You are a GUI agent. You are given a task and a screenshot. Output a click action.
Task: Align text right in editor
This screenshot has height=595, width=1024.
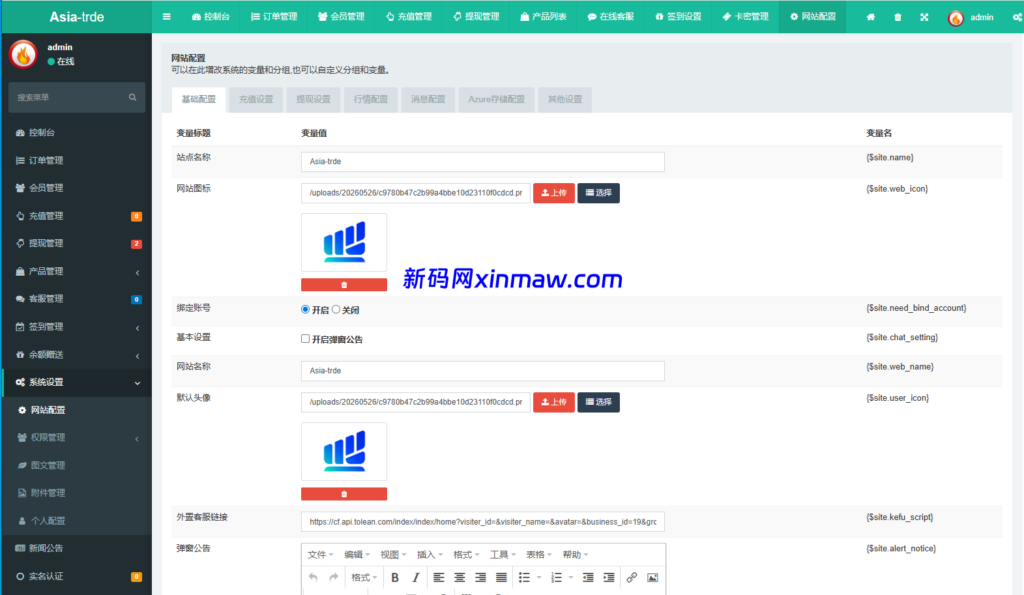pos(481,577)
